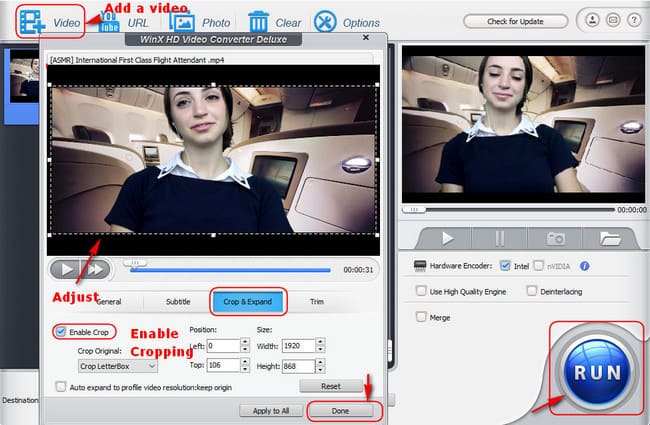Confirm crop with Done button

340,411
